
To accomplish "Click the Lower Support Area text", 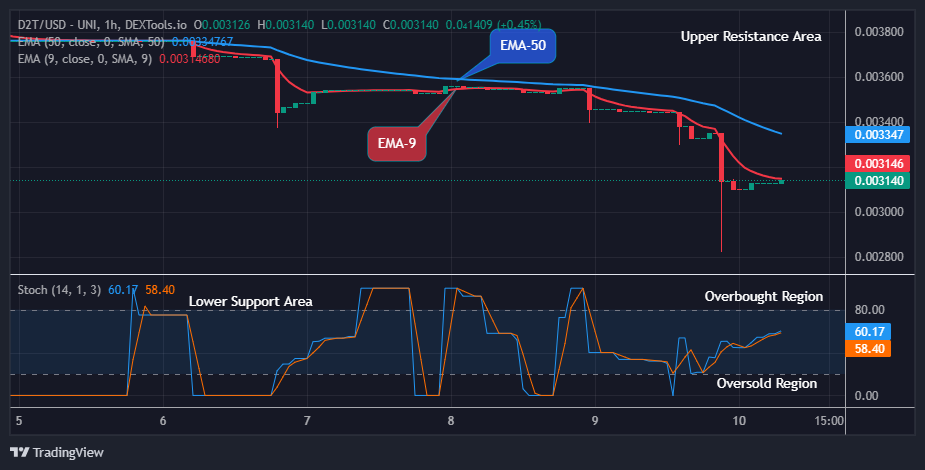I will click(250, 301).
